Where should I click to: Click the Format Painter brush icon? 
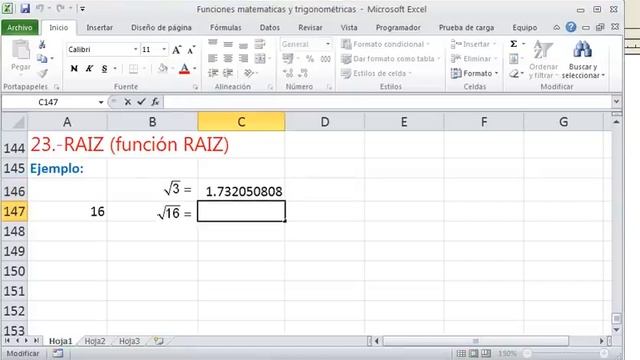[x=42, y=73]
